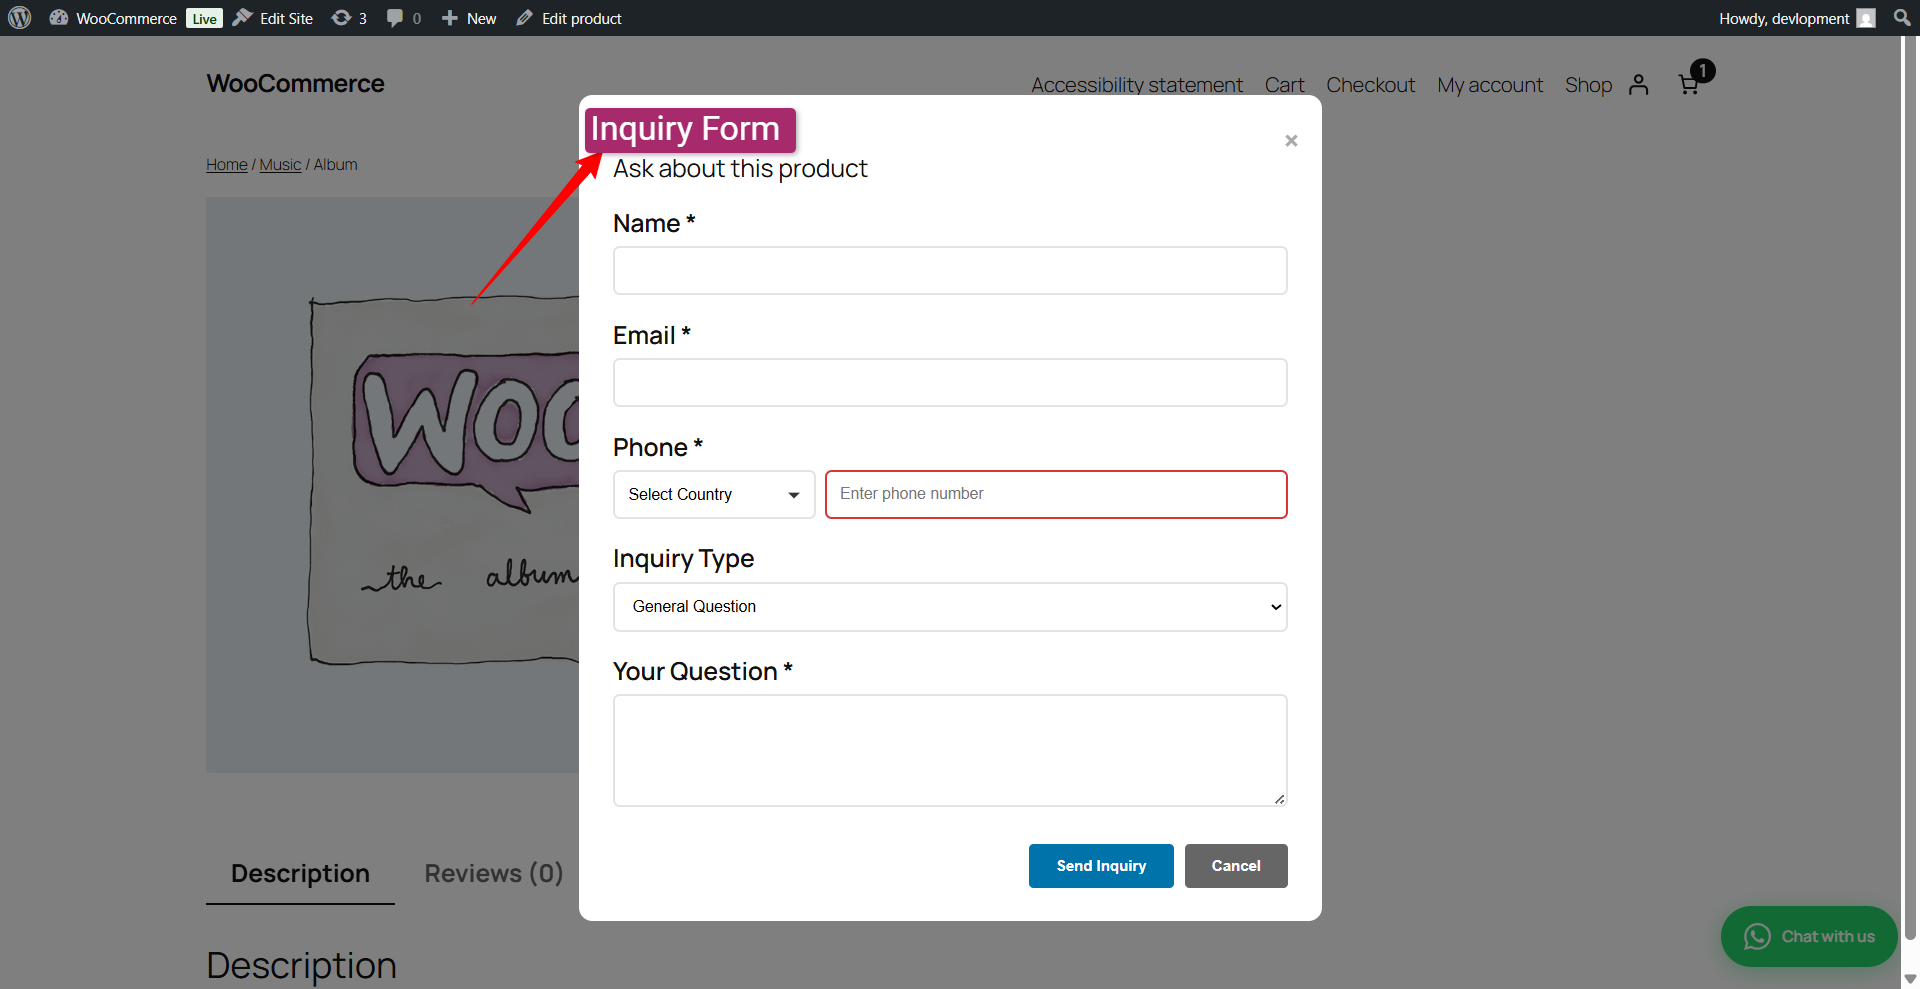Close the inquiry form with X

(1291, 141)
